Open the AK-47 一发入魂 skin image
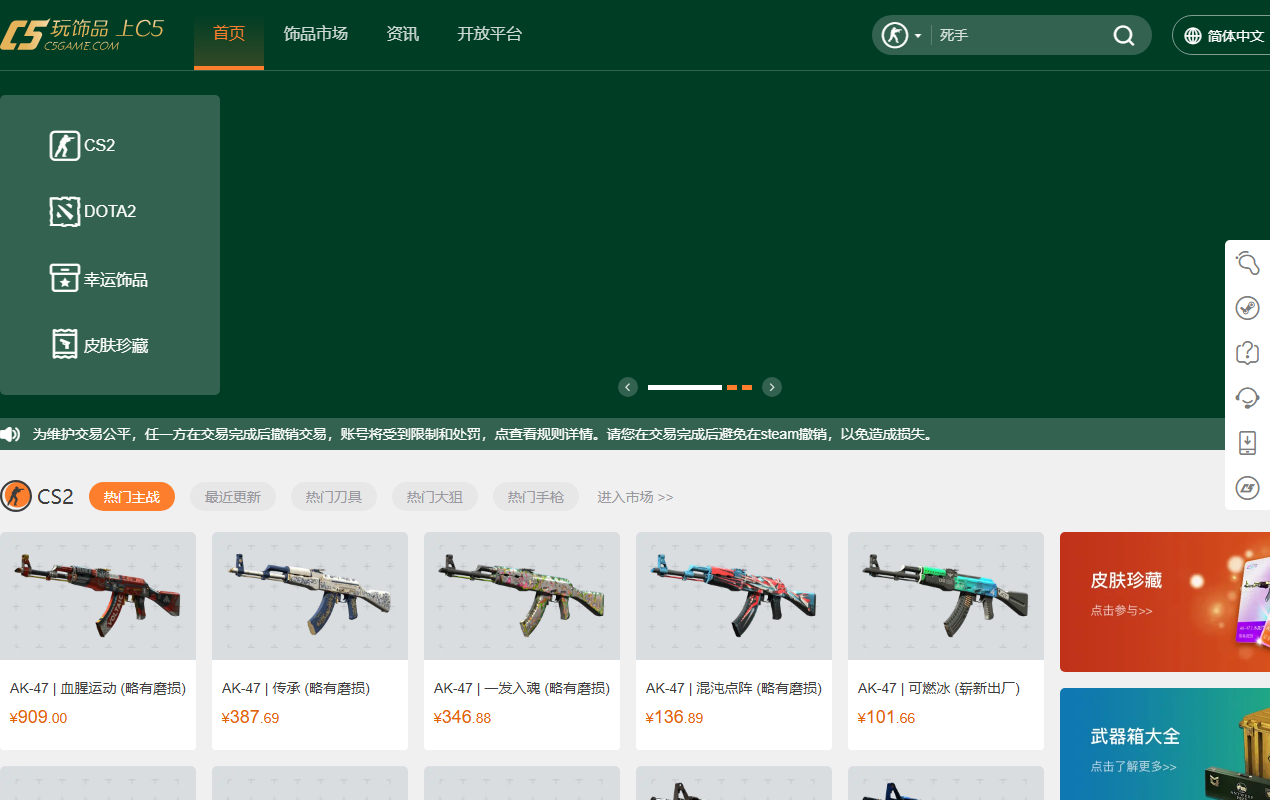Screen dimensions: 1280x800 [x=522, y=596]
